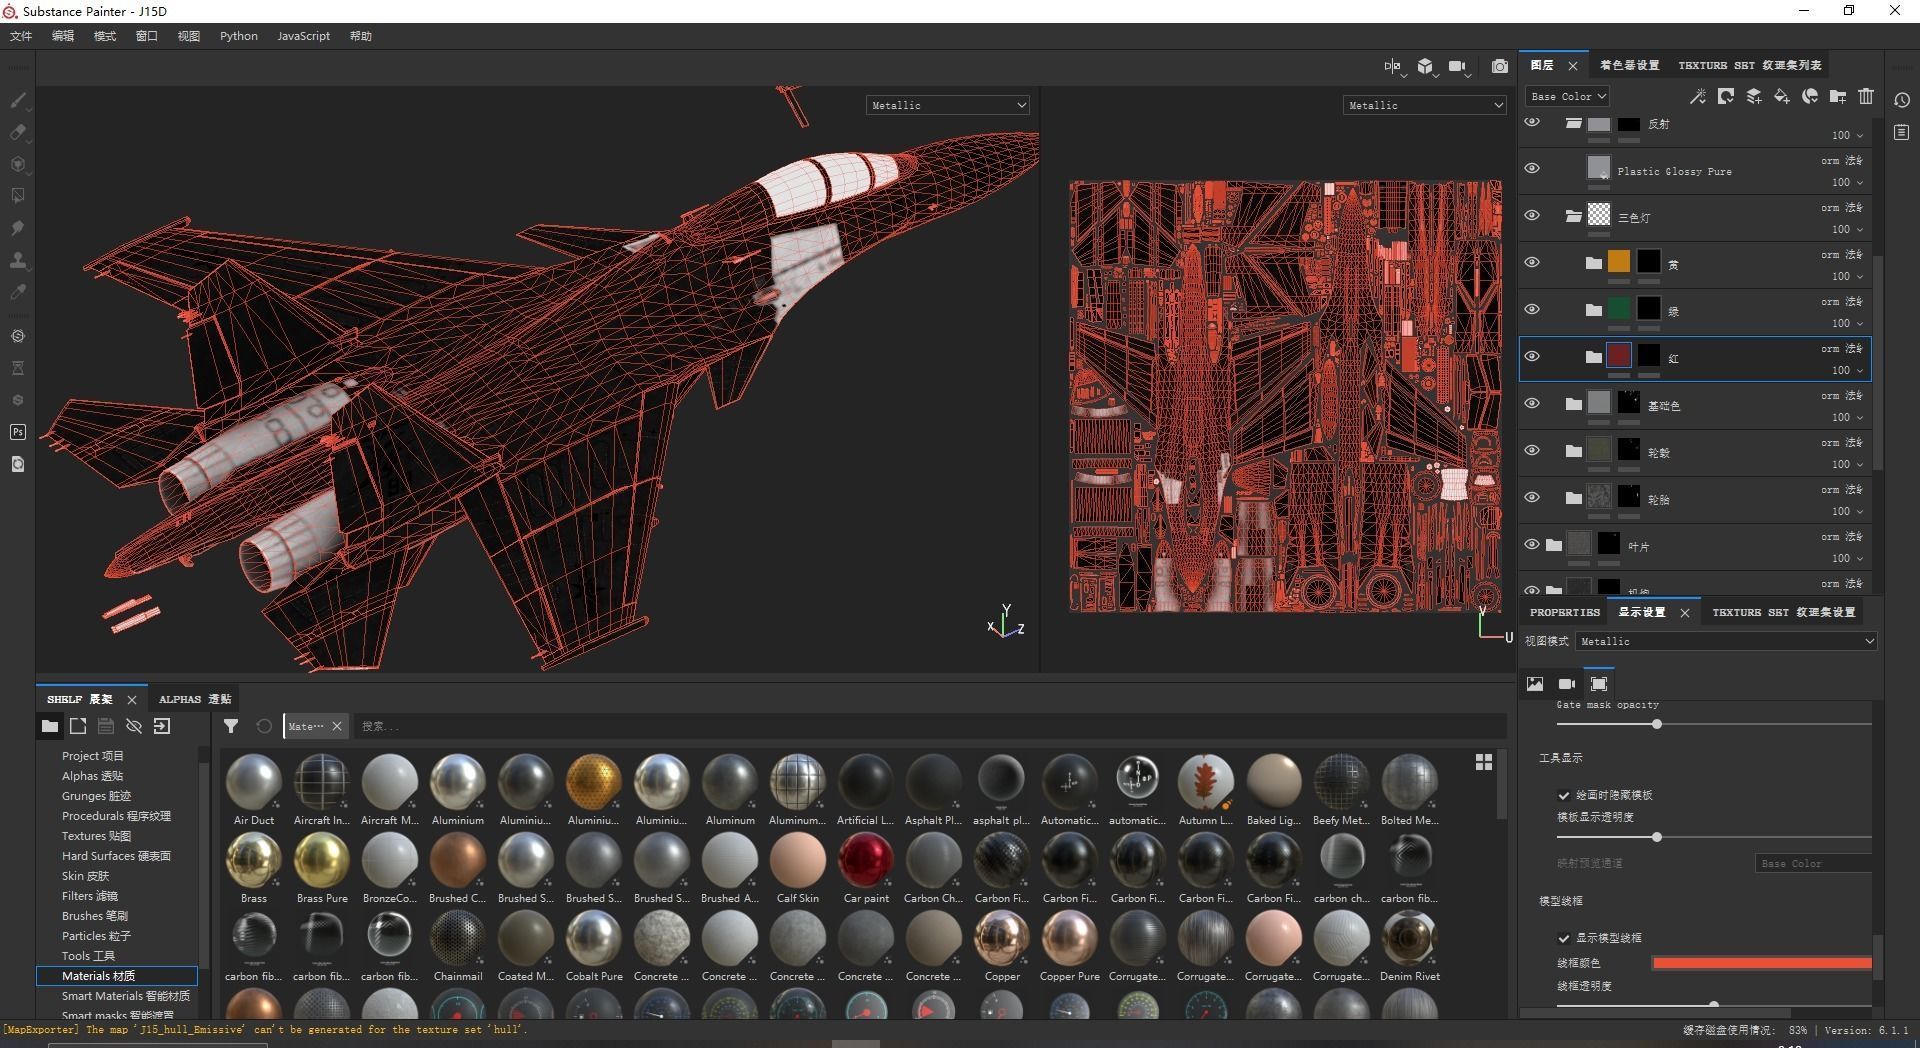The image size is (1920, 1048).
Task: Select the Smudge tool
Action: 18,228
